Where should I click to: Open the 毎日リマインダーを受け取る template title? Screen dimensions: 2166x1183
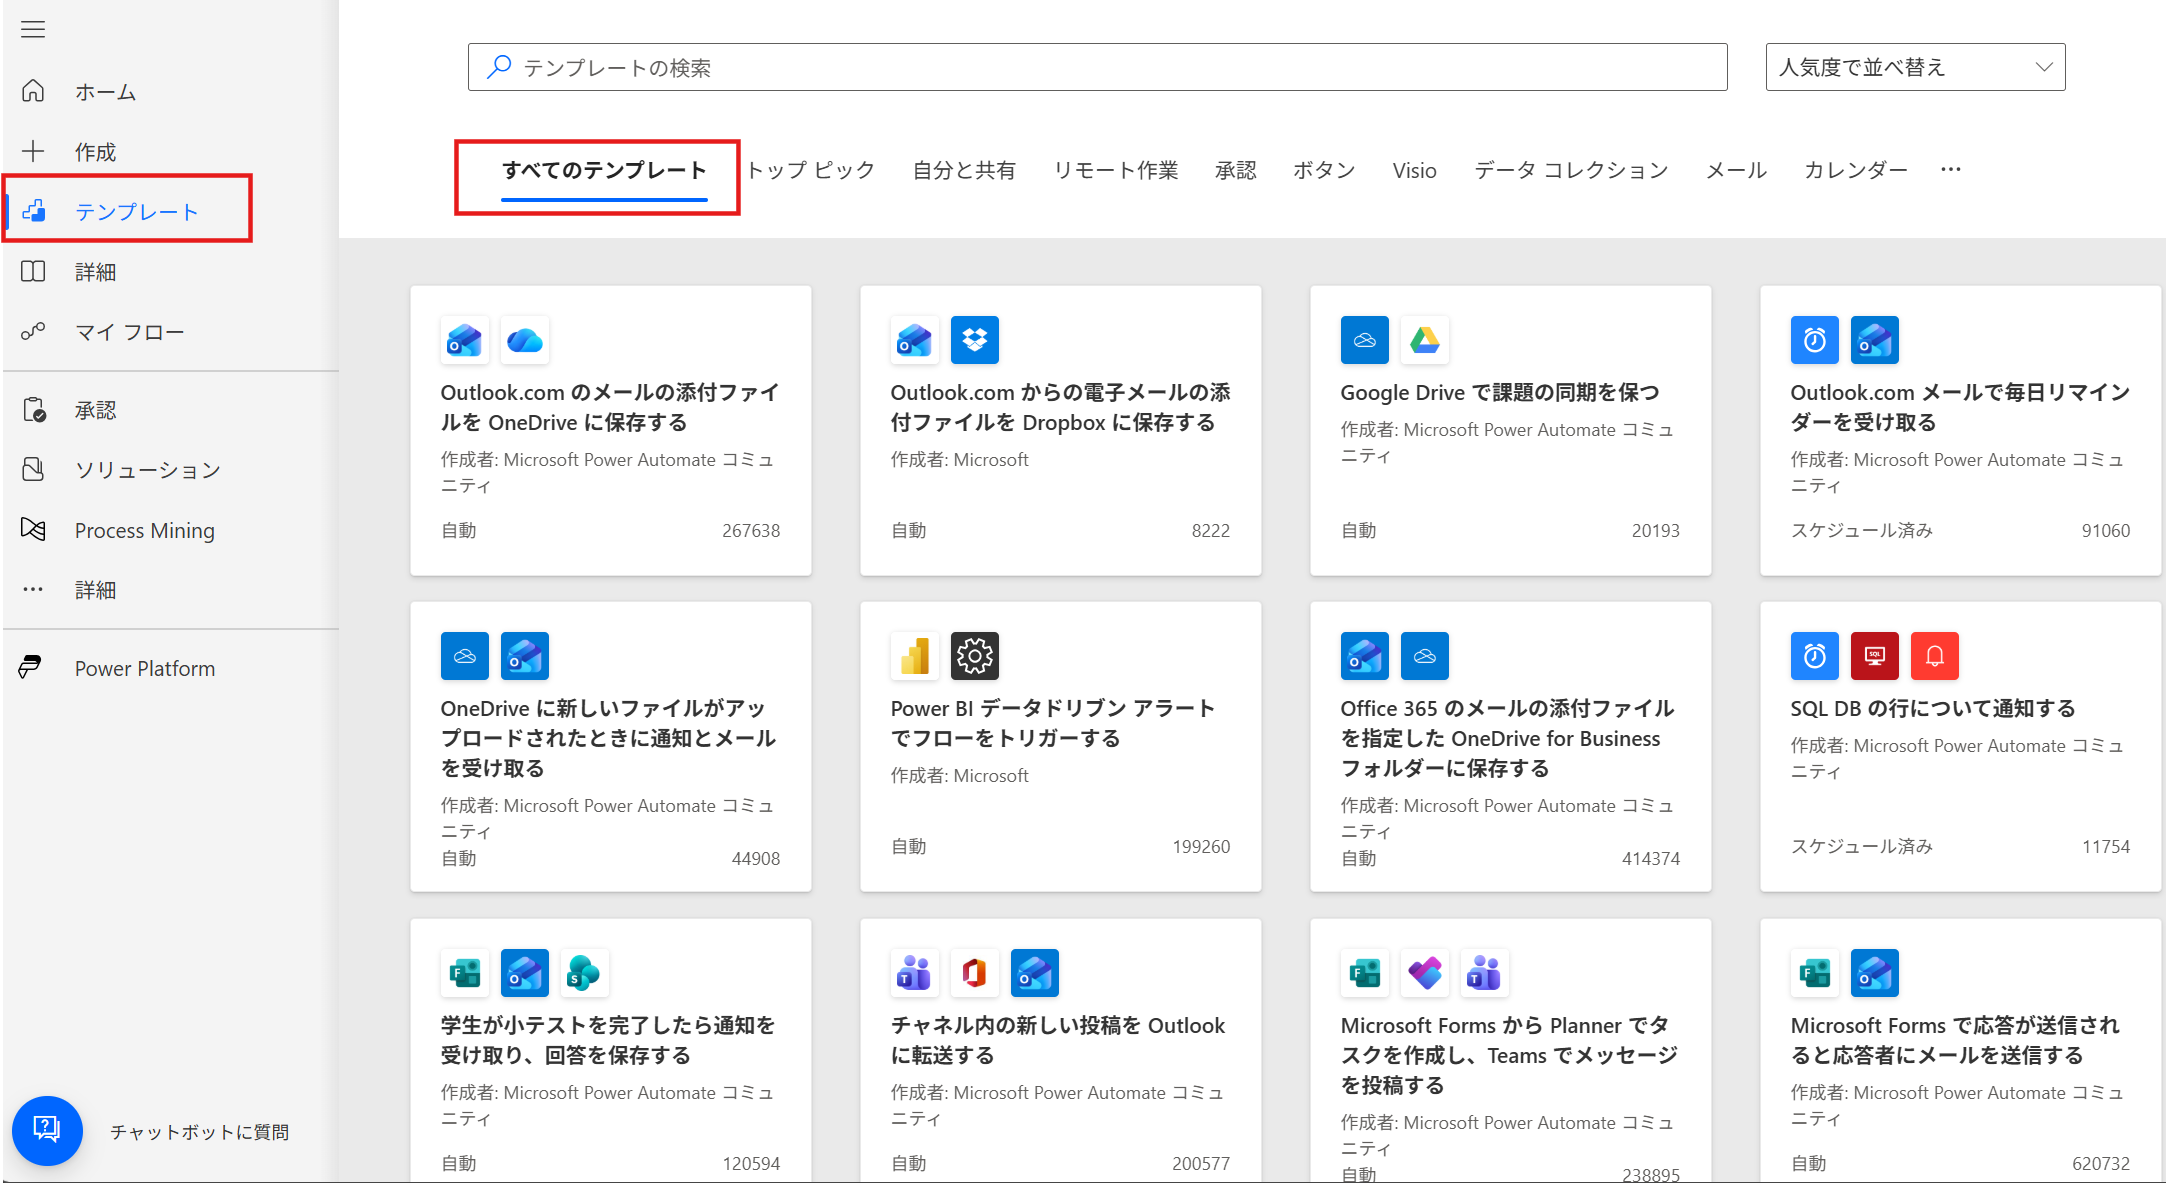[x=1960, y=408]
